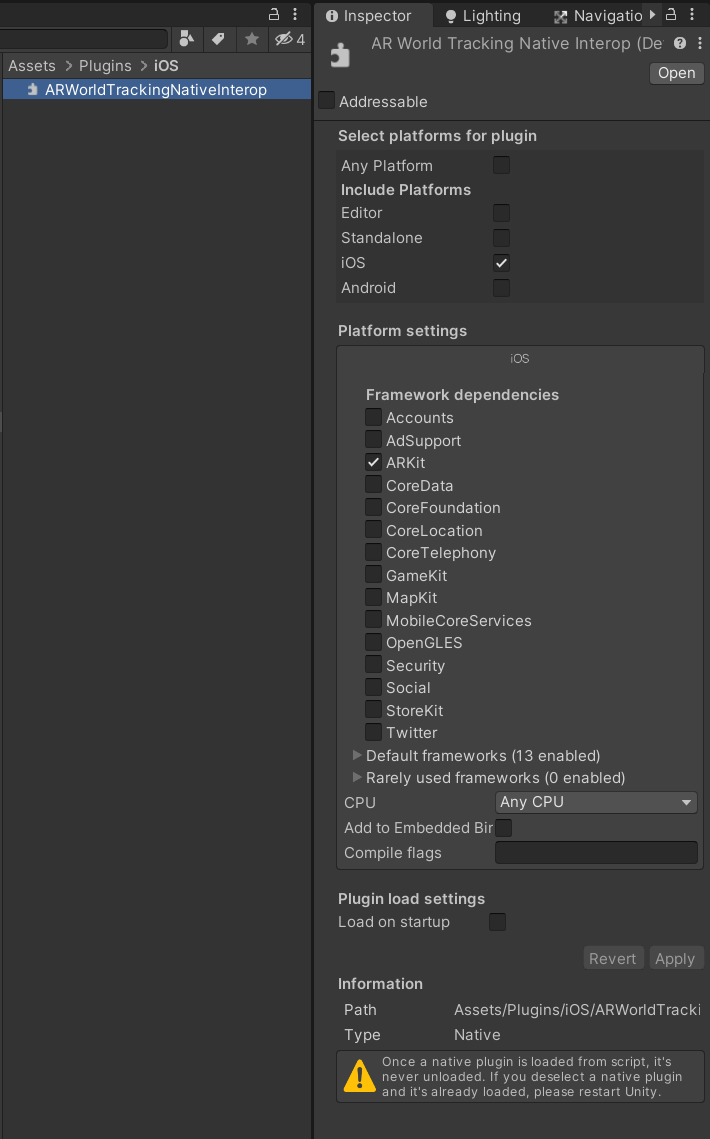Click the Open button for the plugin
710x1139 pixels.
pyautogui.click(x=675, y=73)
